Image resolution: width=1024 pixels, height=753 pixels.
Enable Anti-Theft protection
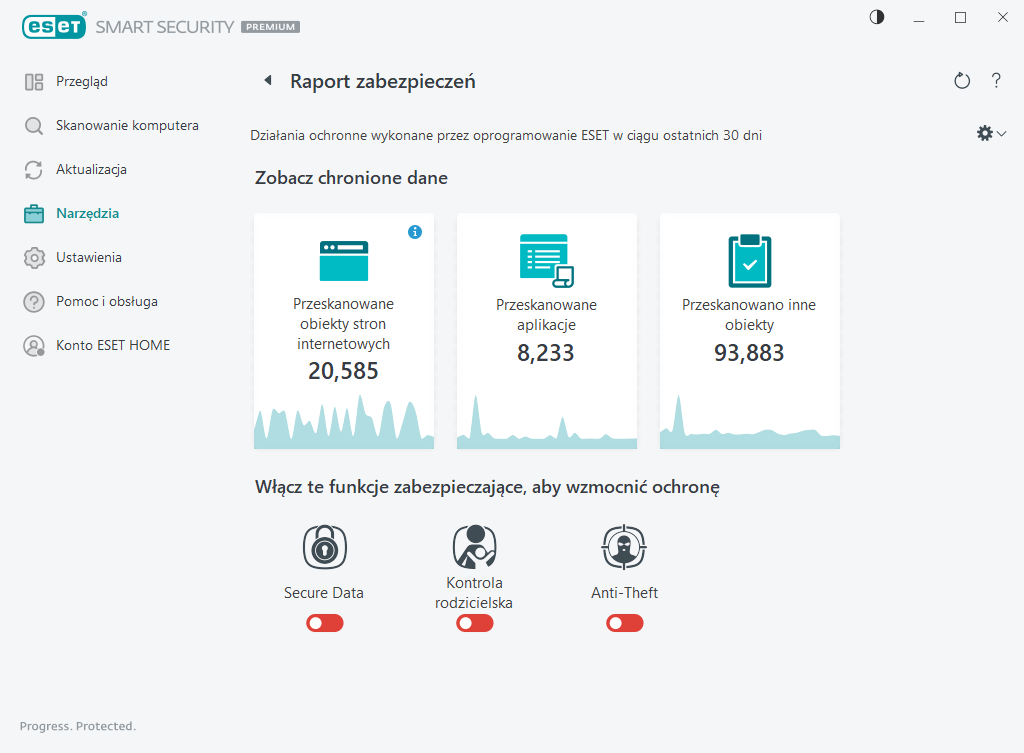(624, 622)
